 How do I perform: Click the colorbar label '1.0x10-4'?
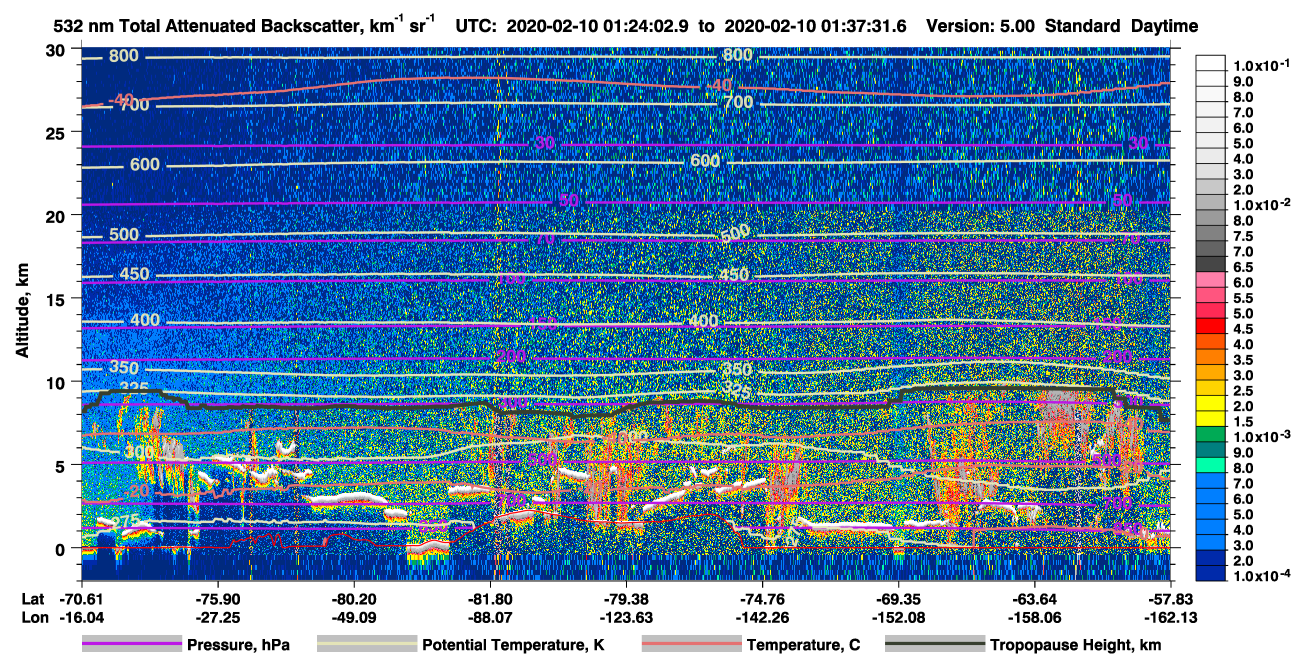click(x=1262, y=574)
